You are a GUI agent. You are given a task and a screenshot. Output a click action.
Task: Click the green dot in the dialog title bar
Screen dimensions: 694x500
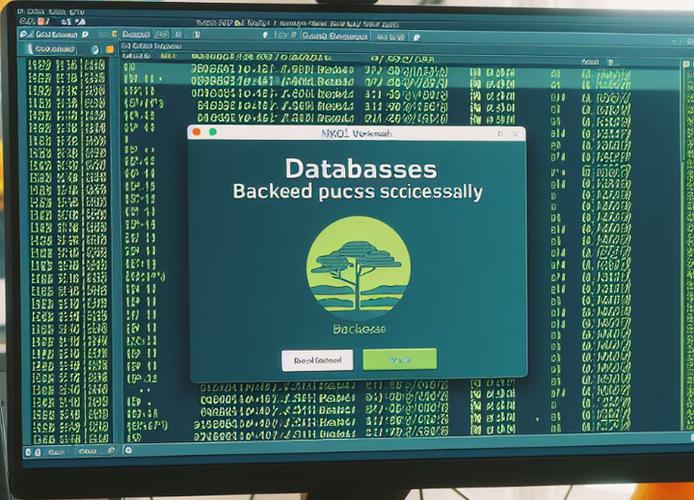tap(213, 132)
